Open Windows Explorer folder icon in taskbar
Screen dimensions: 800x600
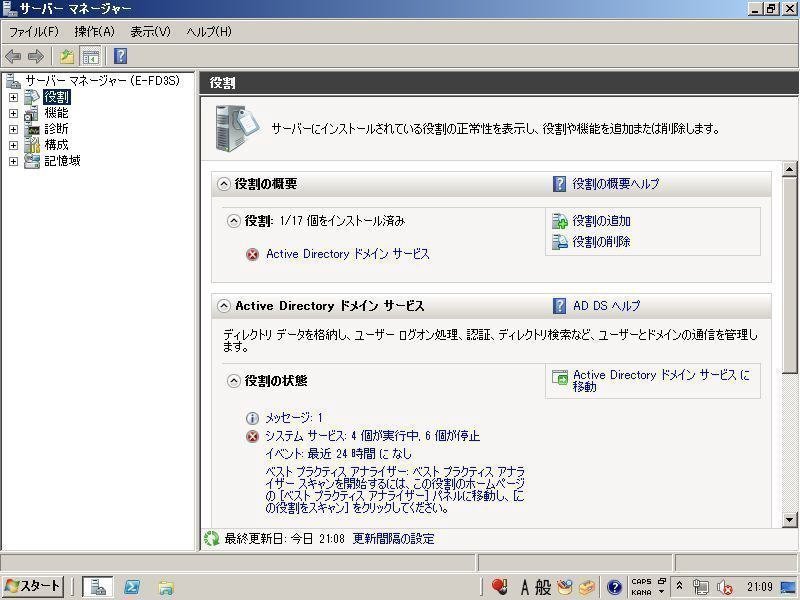tap(166, 588)
